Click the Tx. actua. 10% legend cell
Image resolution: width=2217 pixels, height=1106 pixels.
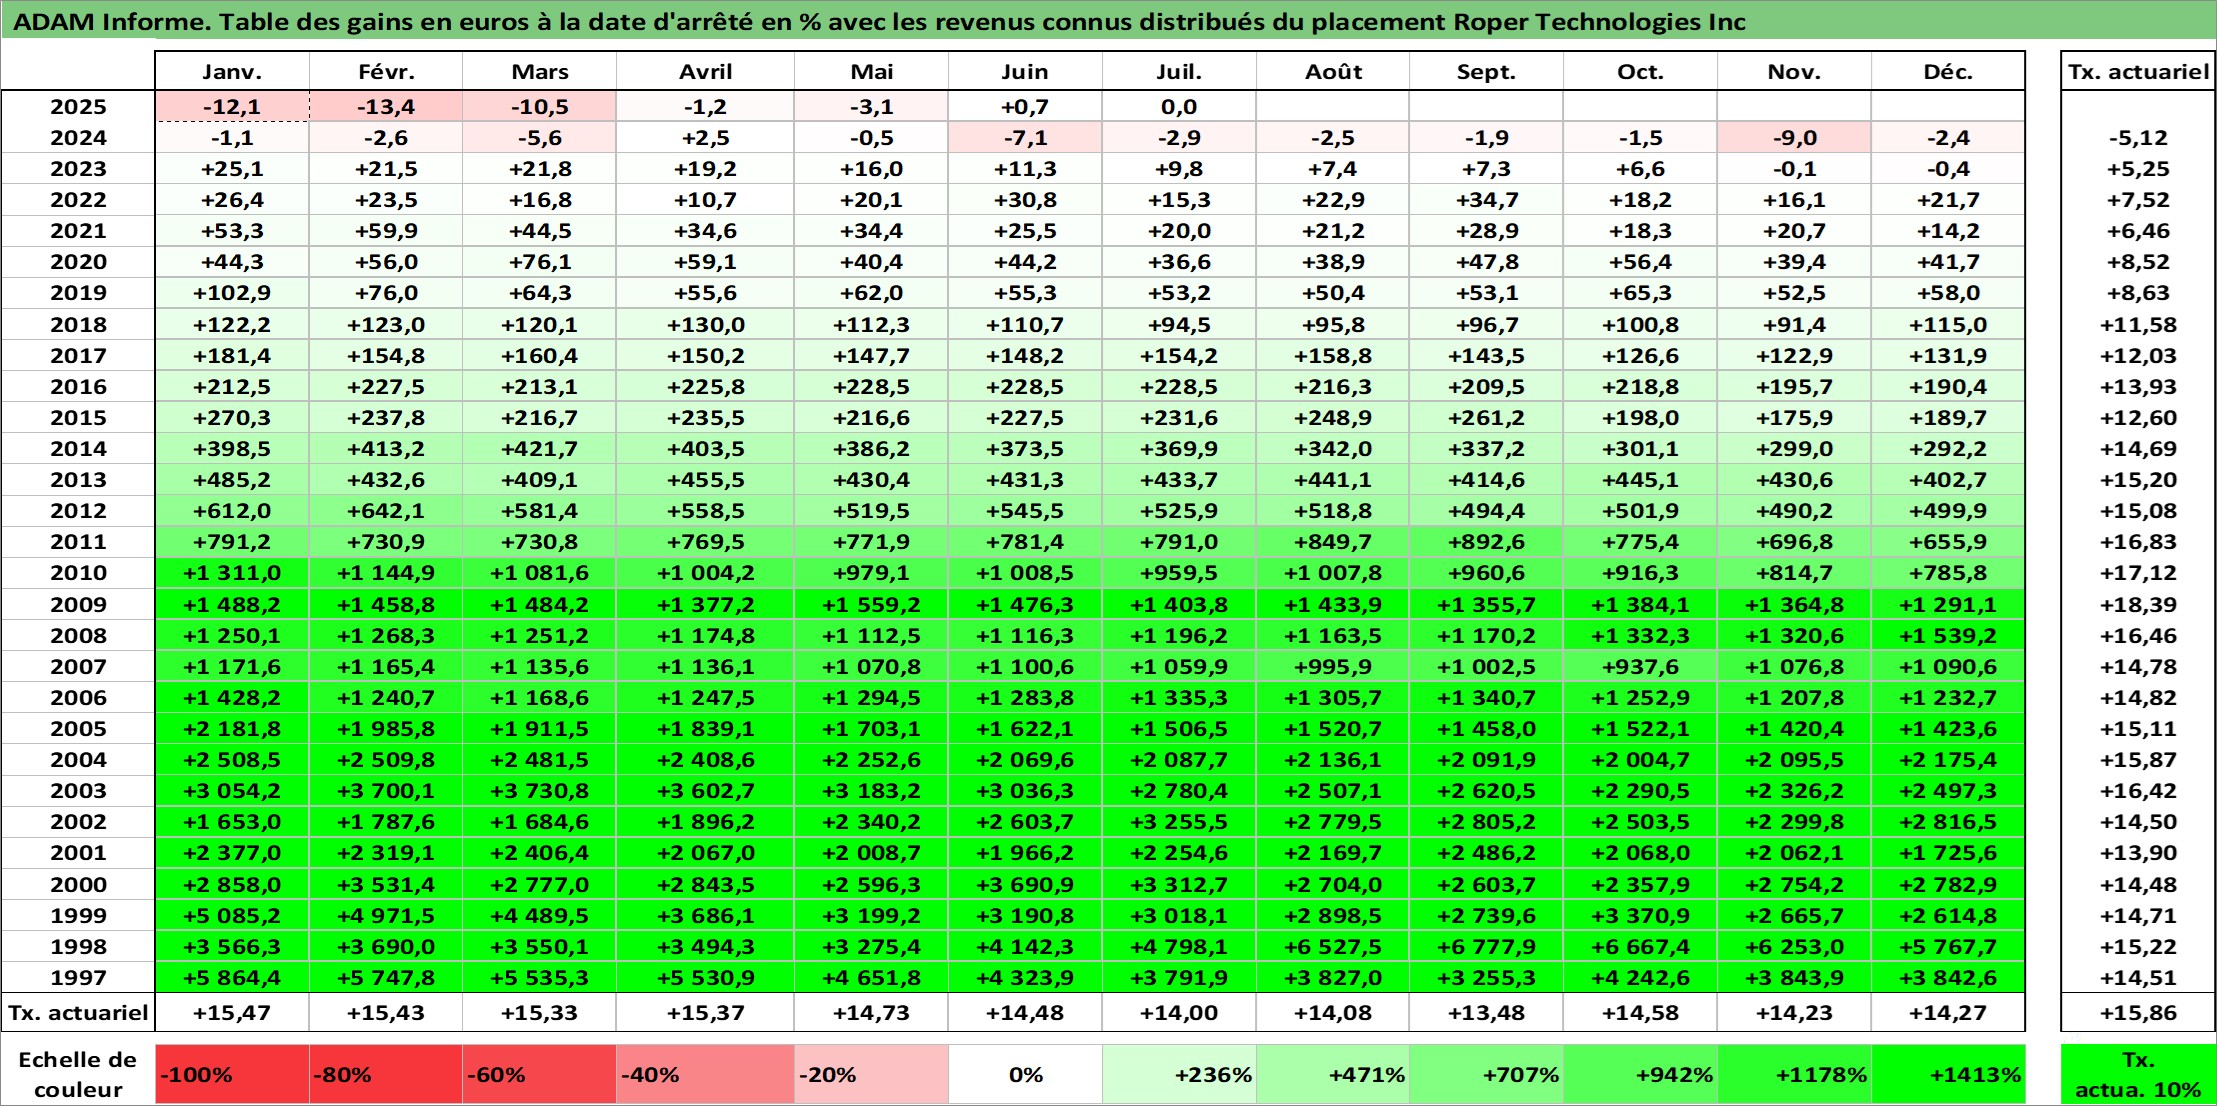tap(2138, 1075)
